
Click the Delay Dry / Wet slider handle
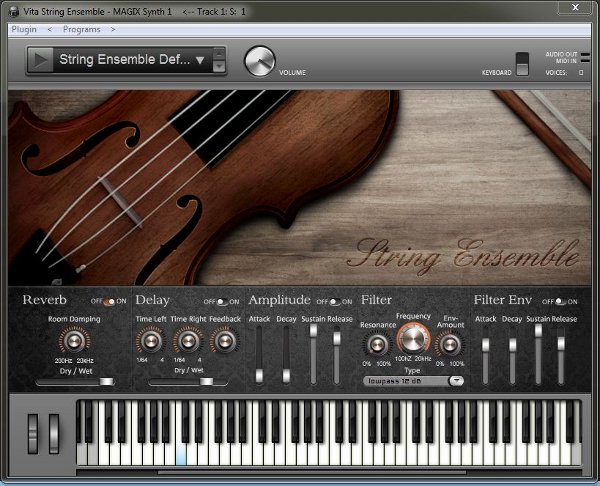[x=207, y=381]
